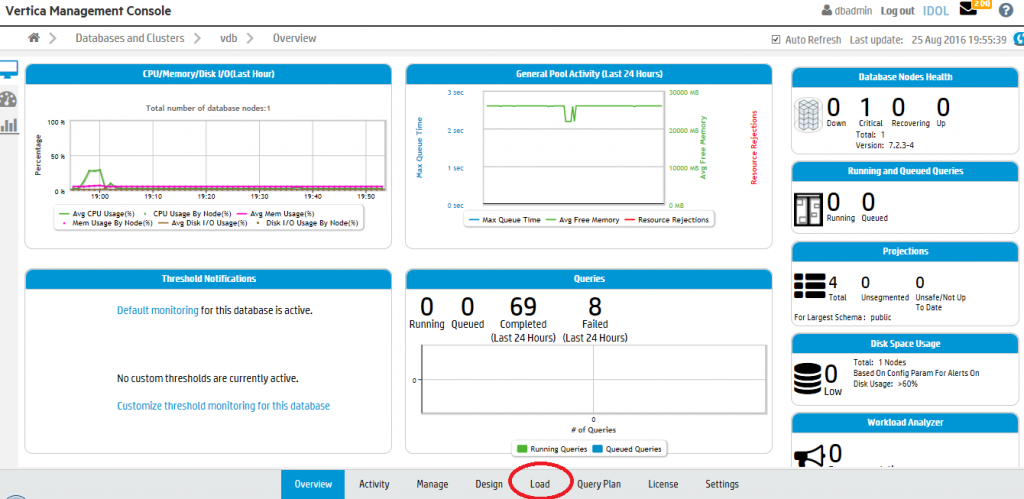The width and height of the screenshot is (1024, 499).
Task: Click the CPU/Memory/Disk I/O panel header
Action: pyautogui.click(x=208, y=74)
